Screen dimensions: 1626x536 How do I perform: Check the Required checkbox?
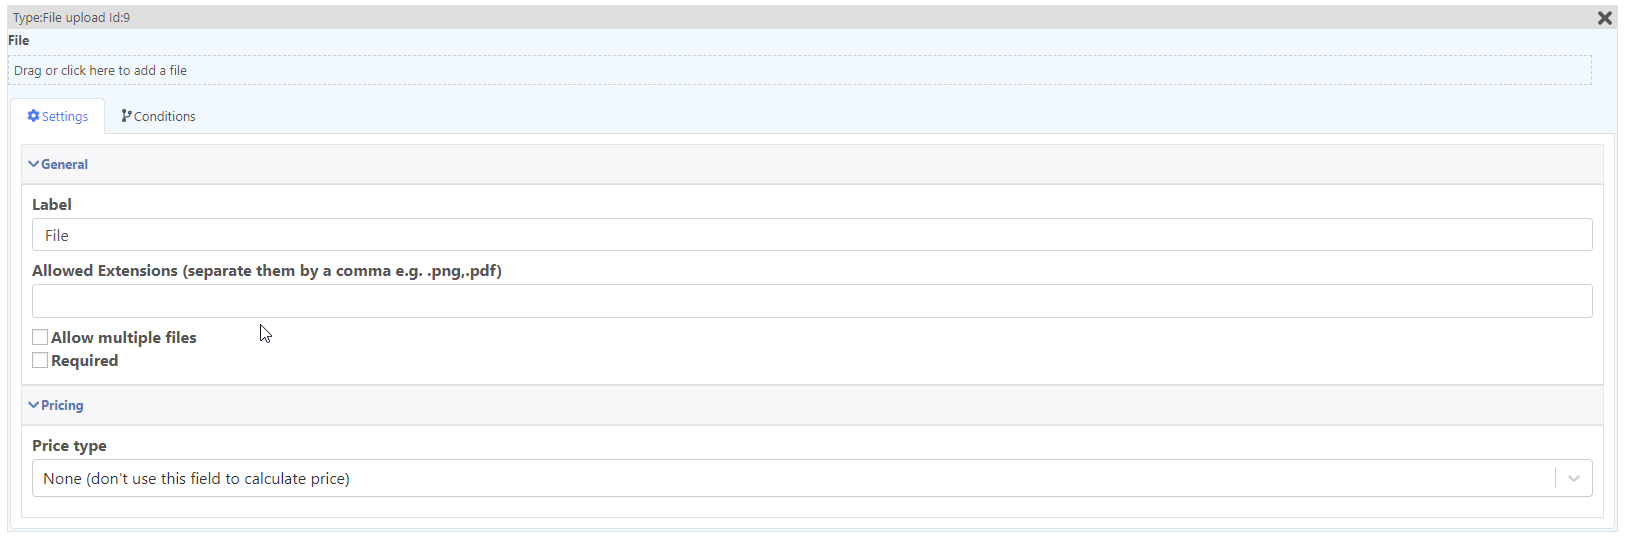click(40, 360)
